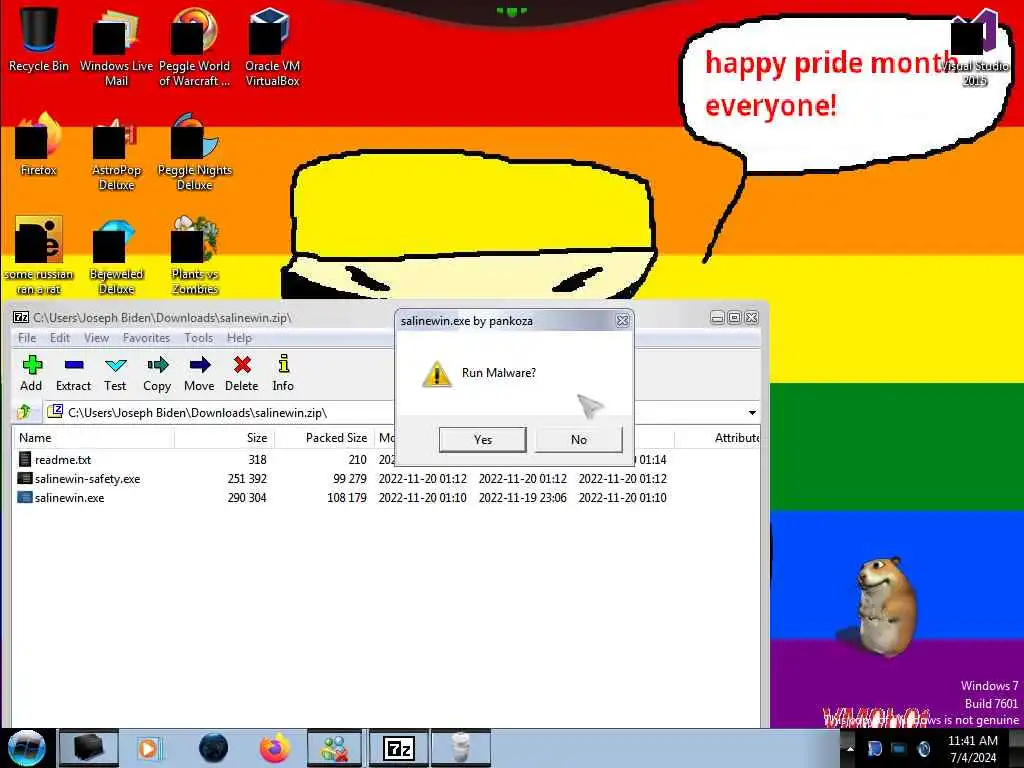Go up one folder level icon
This screenshot has width=1024, height=768.
click(x=24, y=411)
